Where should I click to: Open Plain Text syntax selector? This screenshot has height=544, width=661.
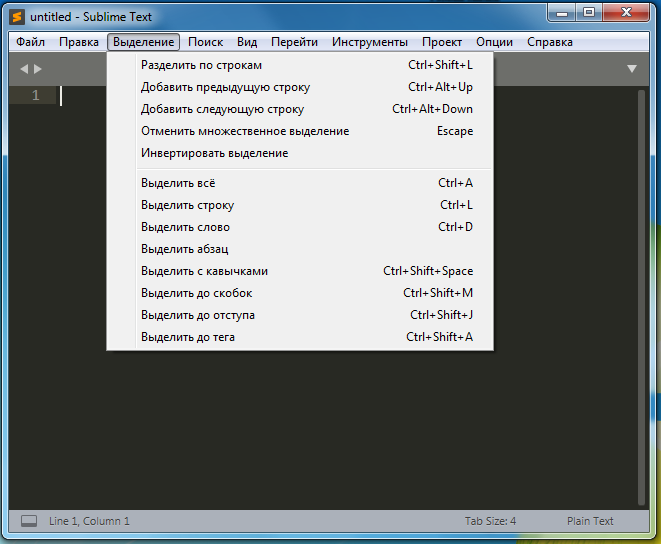(590, 521)
